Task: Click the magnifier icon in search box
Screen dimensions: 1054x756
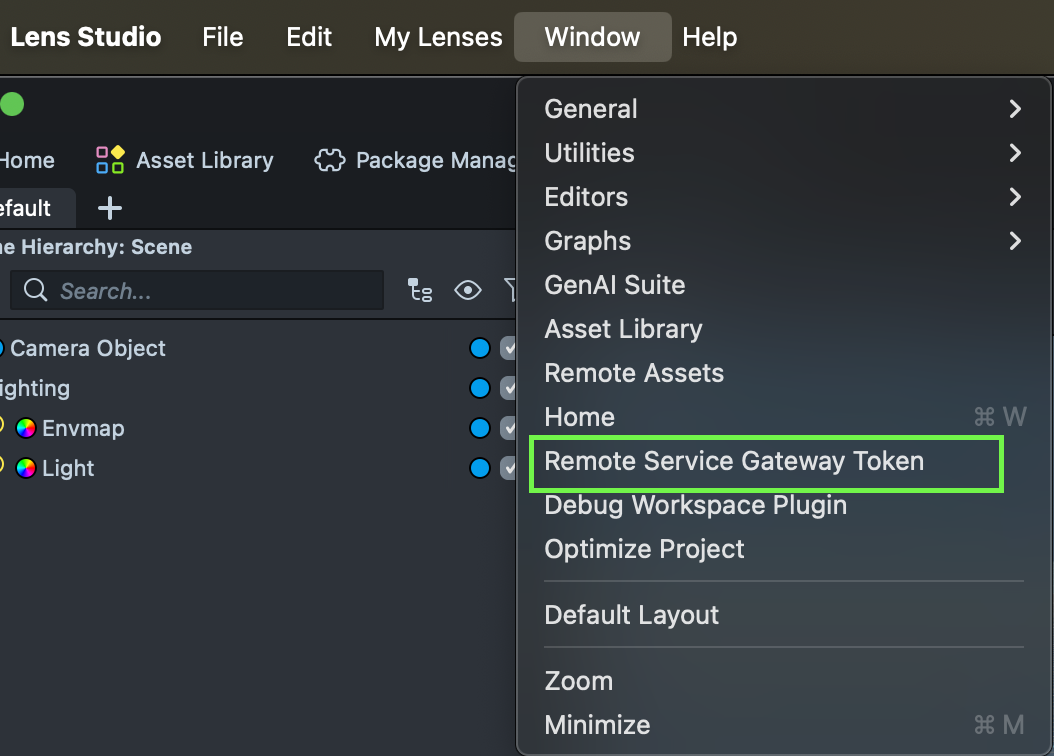Action: point(36,290)
